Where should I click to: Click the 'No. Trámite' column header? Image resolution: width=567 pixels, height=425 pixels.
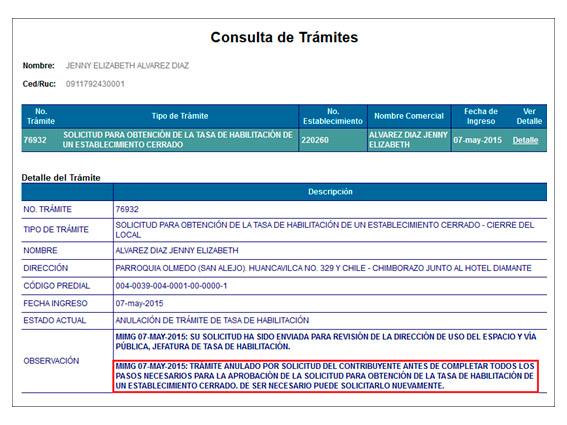pos(40,116)
